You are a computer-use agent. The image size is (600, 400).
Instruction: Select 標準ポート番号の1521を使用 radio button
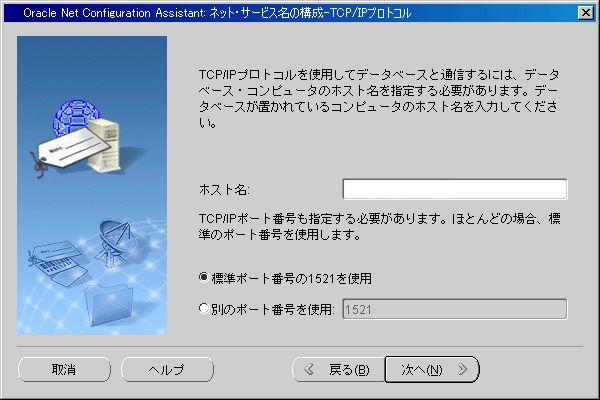click(x=204, y=278)
